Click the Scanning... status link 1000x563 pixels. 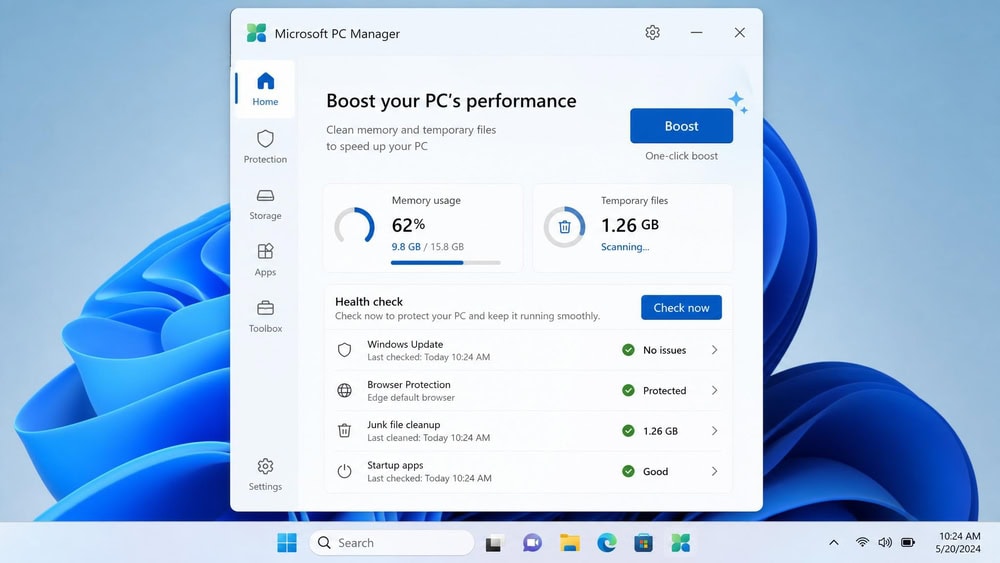pyautogui.click(x=625, y=247)
